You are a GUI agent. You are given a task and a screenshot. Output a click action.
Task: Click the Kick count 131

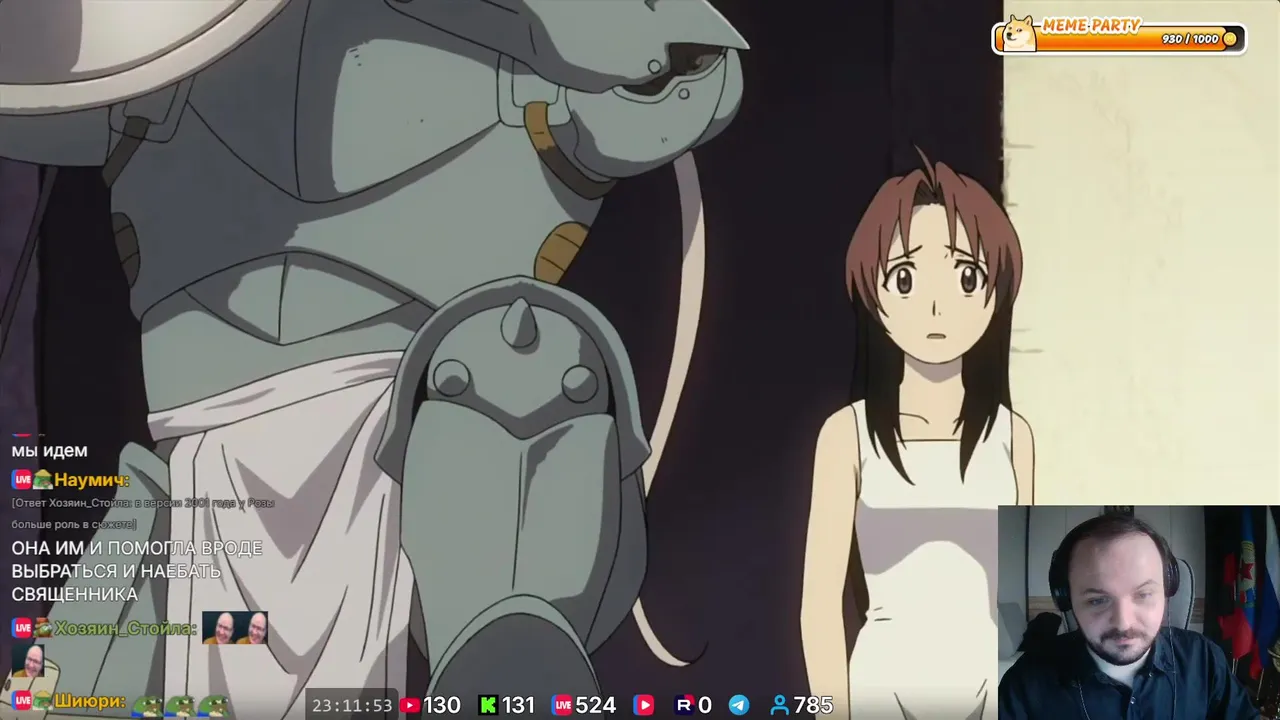tap(518, 705)
